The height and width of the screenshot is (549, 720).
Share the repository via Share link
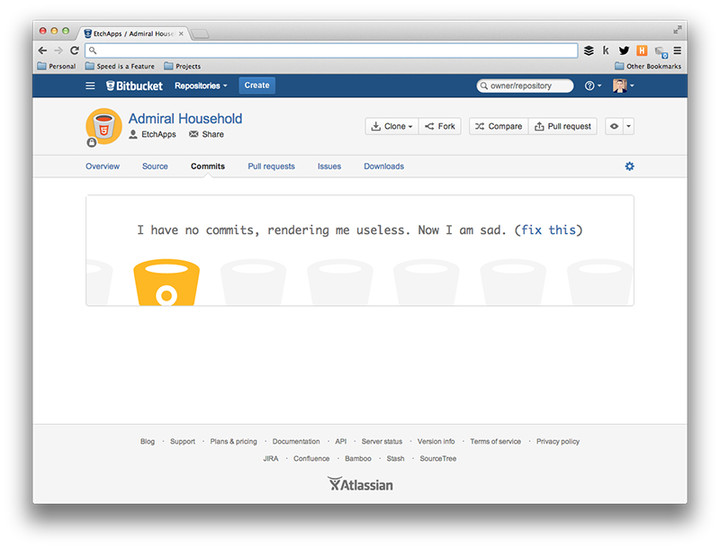(x=207, y=134)
